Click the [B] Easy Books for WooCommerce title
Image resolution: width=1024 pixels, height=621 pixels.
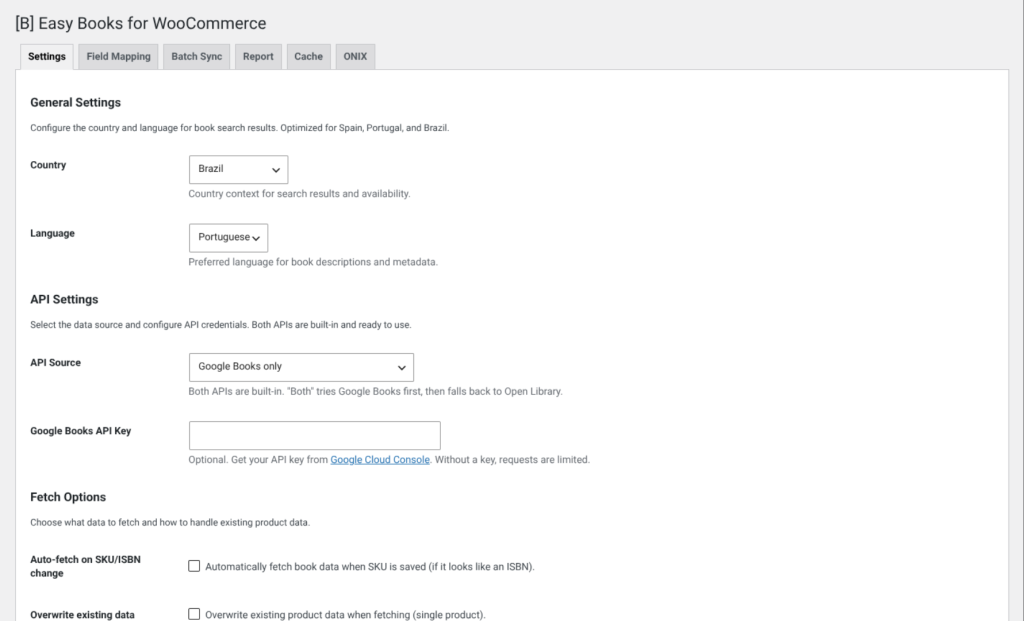(x=140, y=24)
